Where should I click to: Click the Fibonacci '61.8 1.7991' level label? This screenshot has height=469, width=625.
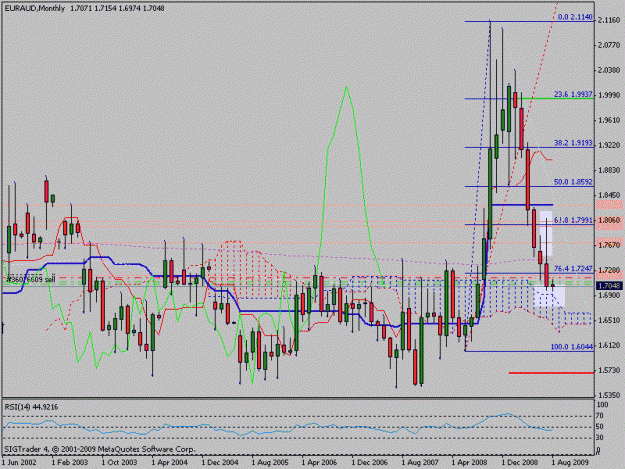[x=573, y=220]
